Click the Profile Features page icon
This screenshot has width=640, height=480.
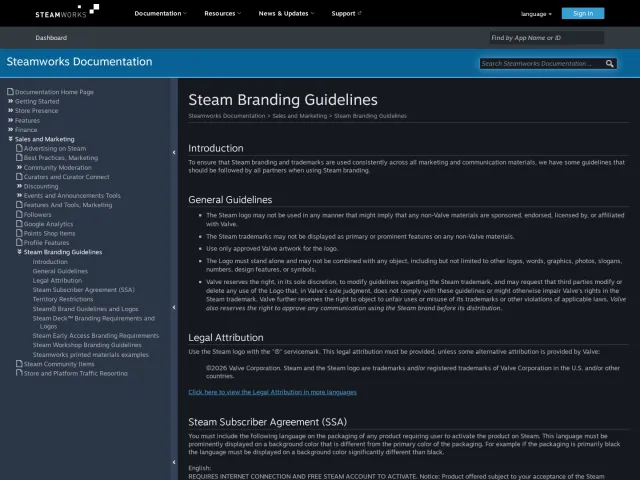tap(19, 242)
